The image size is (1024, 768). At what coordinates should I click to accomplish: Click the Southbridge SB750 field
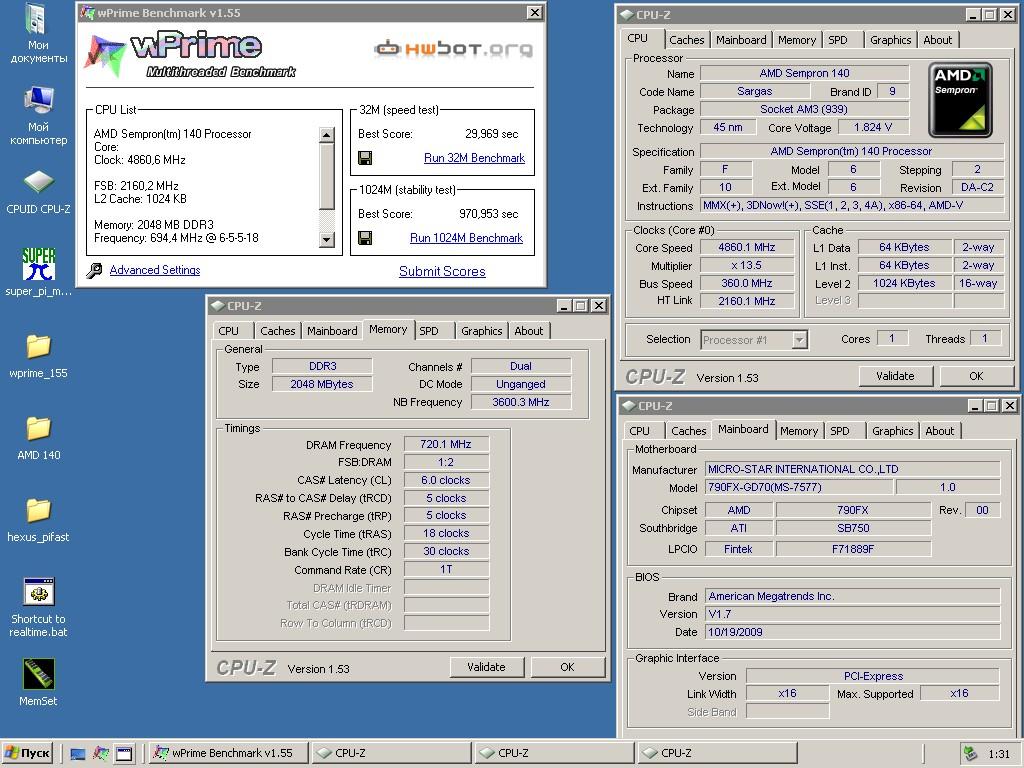(x=853, y=528)
